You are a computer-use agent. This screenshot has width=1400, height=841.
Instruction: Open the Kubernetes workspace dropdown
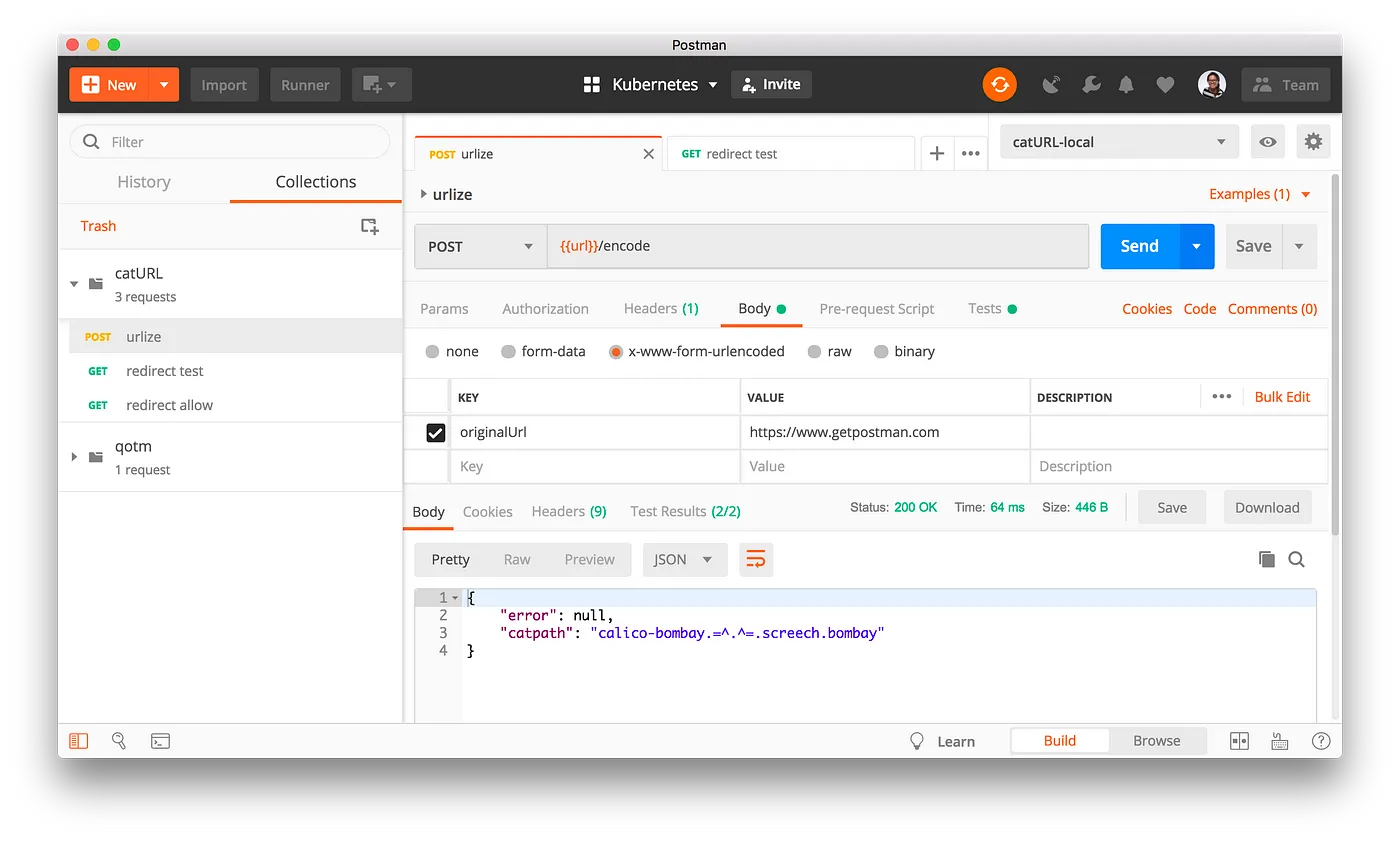[713, 85]
